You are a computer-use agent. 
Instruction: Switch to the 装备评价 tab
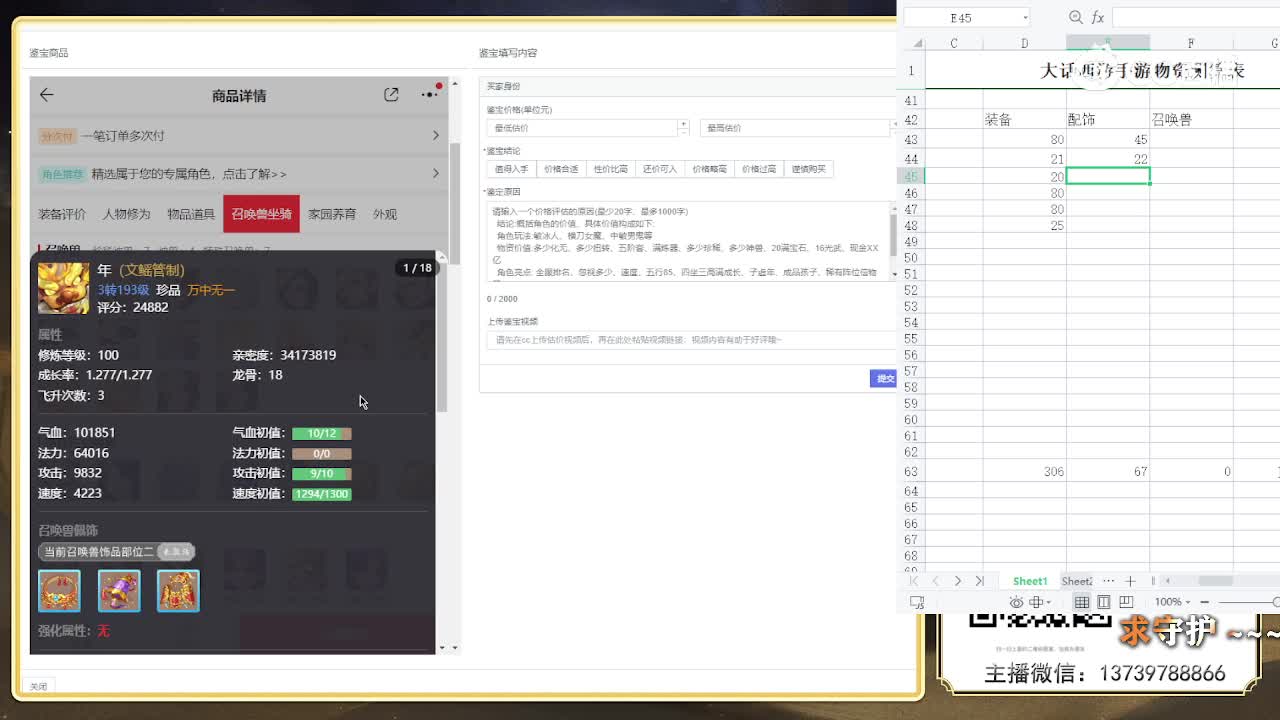[62, 214]
